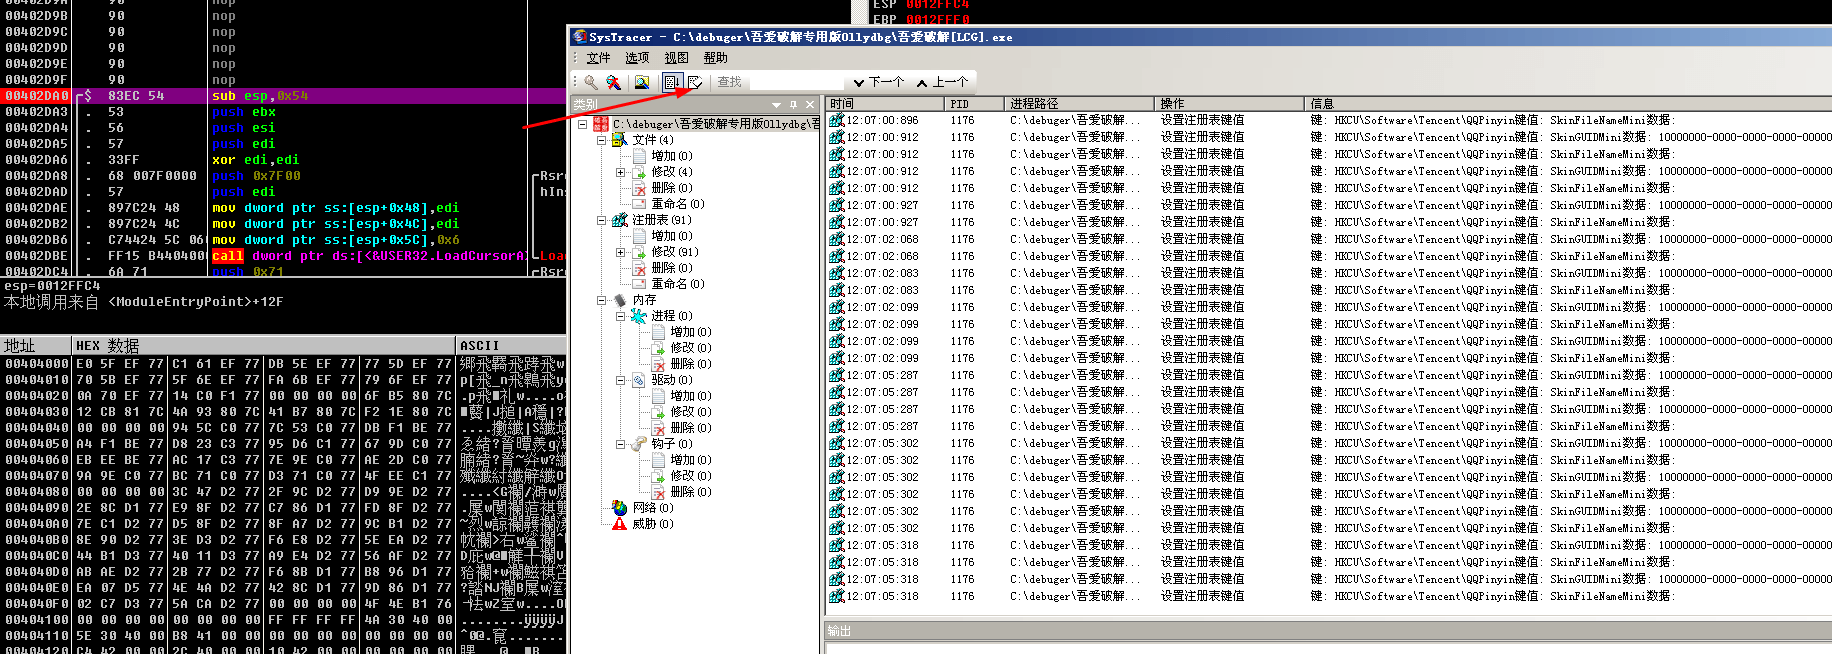Toggle the checklist filter button in toolbar
Image resolution: width=1832 pixels, height=654 pixels.
tap(694, 82)
